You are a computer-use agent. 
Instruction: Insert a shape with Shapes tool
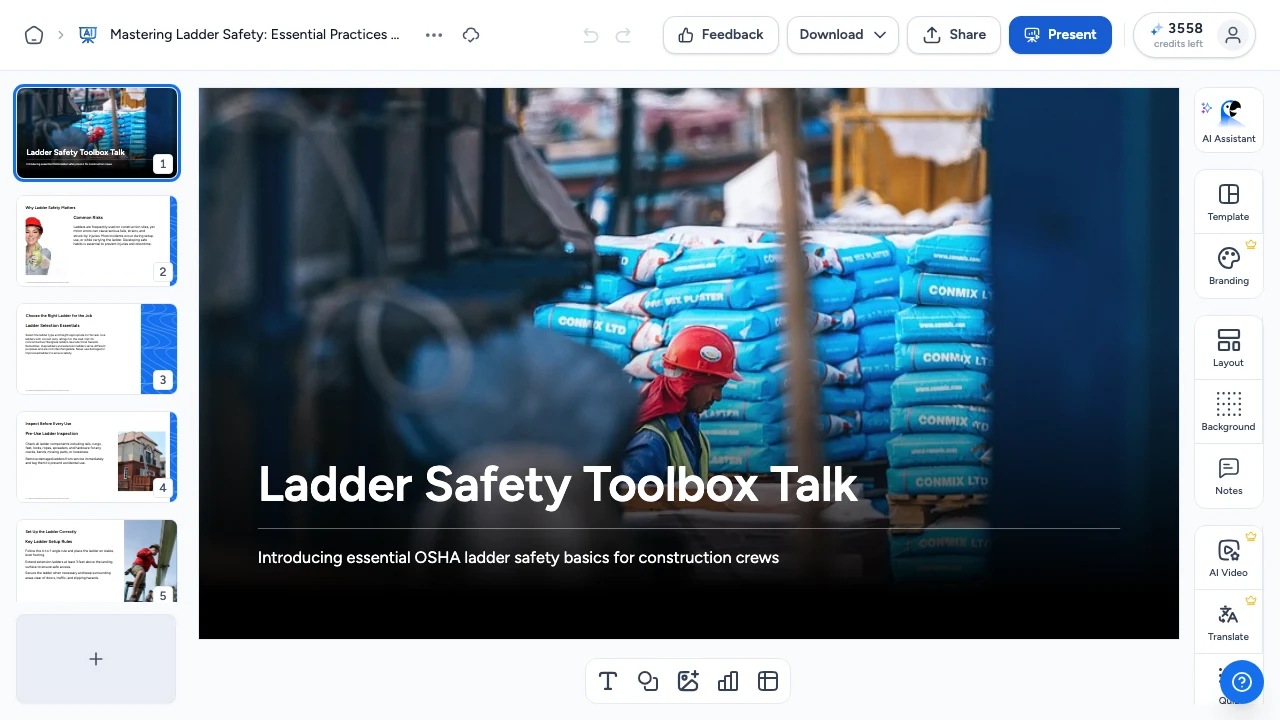pos(648,681)
